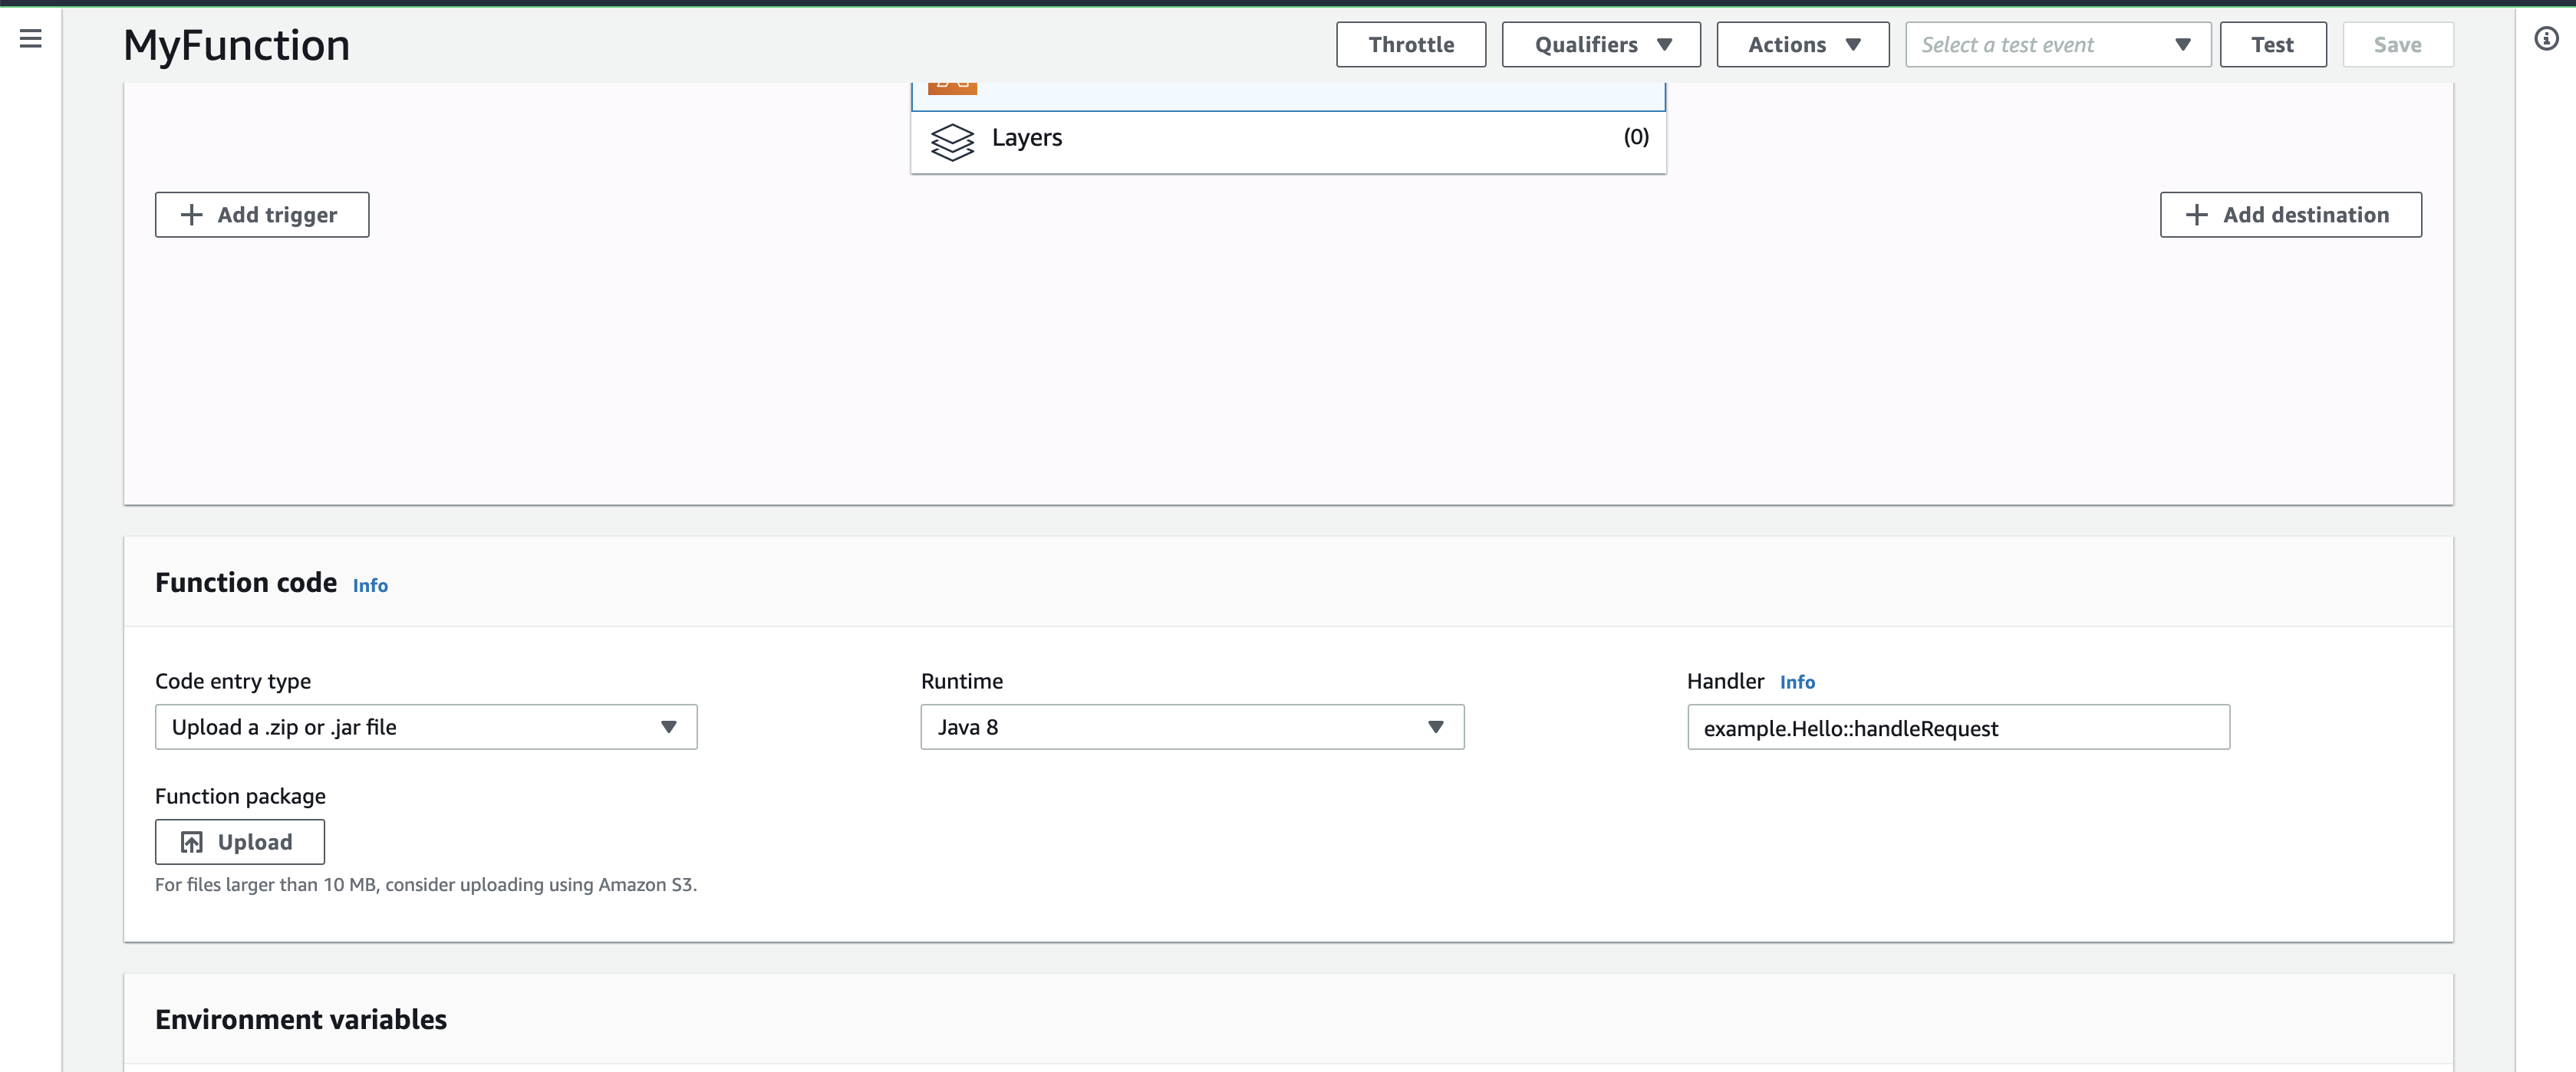
Task: Click the plus icon on Add destination
Action: [x=2196, y=214]
